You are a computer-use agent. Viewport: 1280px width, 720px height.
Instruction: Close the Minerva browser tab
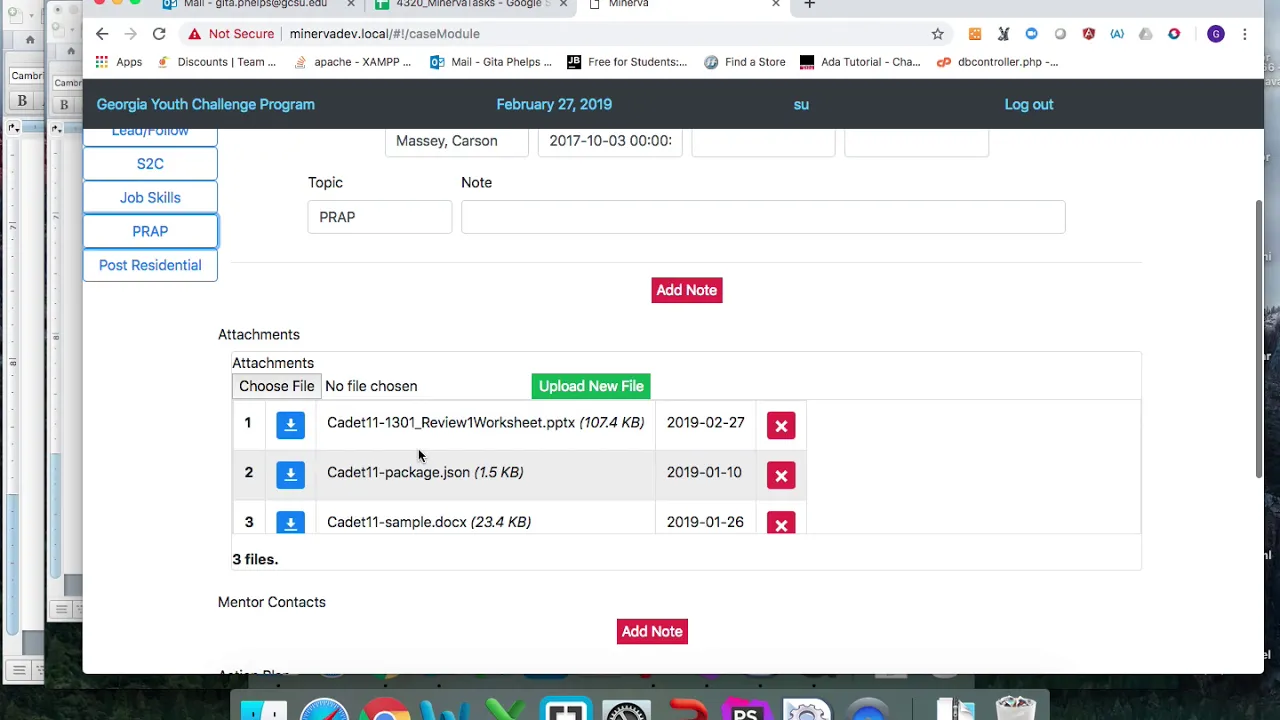point(776,5)
